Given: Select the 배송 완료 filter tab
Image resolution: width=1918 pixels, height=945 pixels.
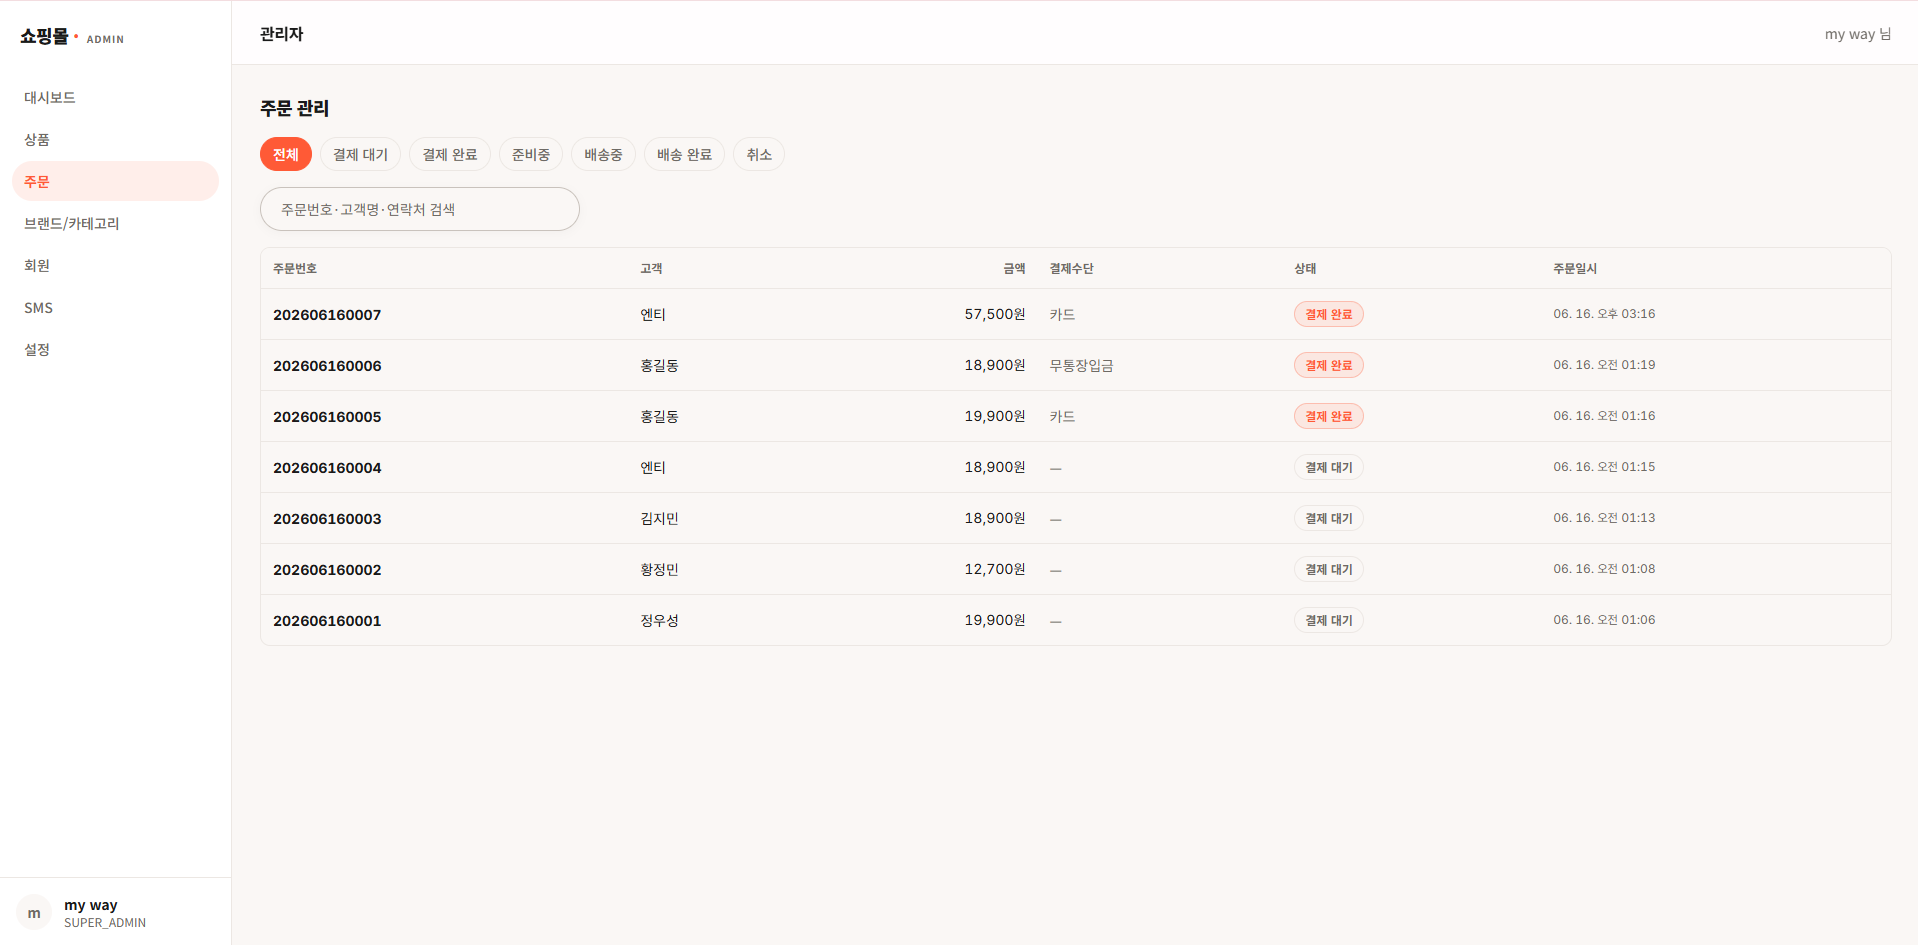Looking at the screenshot, I should (684, 154).
